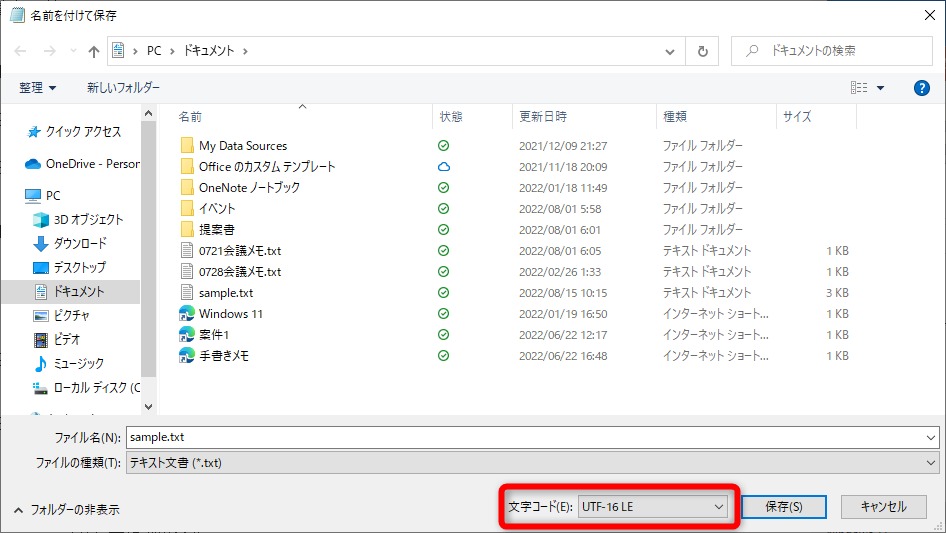Open 3D オブジェクト folder in sidebar
Screen dimensions: 946x533
tap(78, 220)
